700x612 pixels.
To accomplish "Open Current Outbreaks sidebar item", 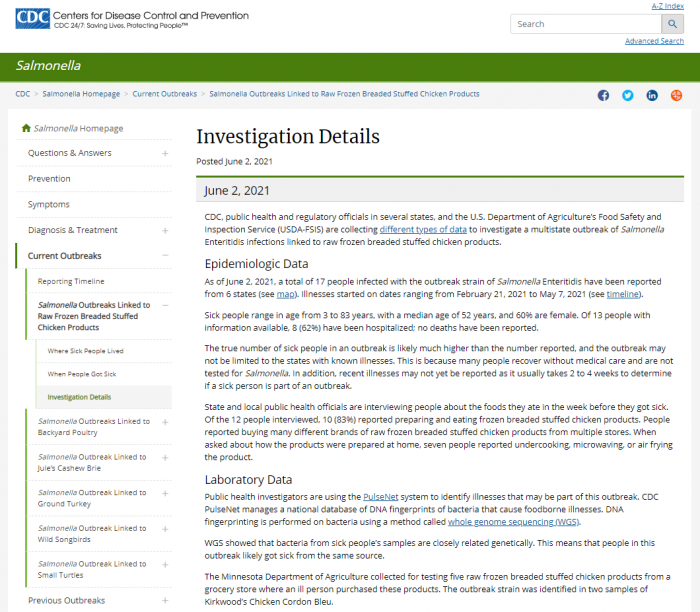I will 65,256.
